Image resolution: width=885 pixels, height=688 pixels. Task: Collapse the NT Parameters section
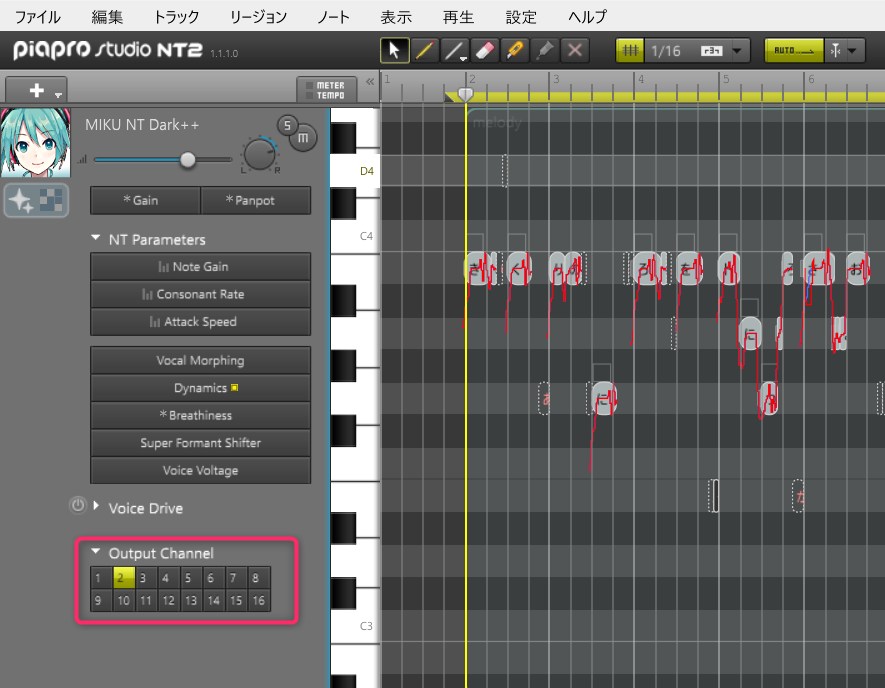coord(96,238)
